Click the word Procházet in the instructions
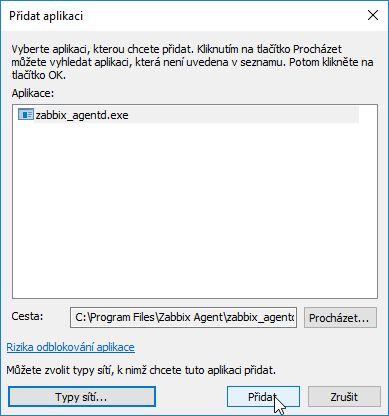 317,49
